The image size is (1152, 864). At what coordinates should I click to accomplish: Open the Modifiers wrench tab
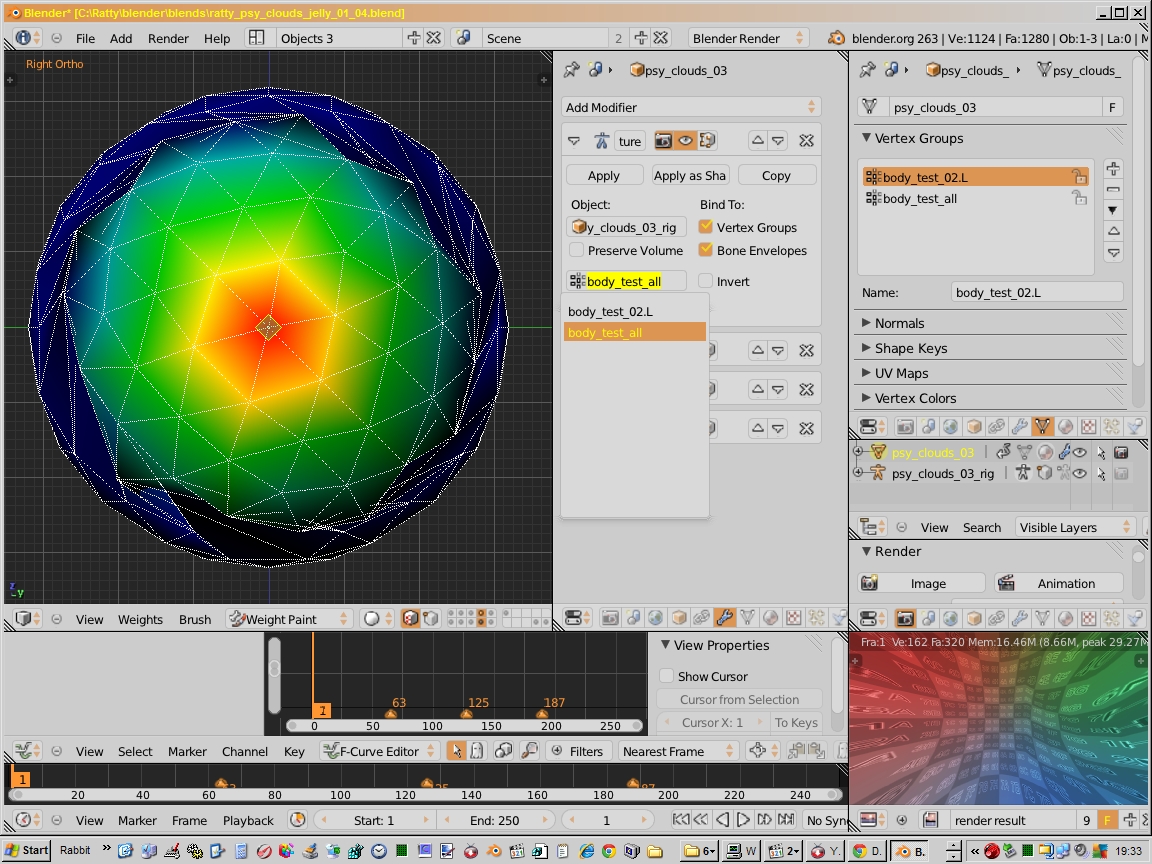[x=724, y=618]
